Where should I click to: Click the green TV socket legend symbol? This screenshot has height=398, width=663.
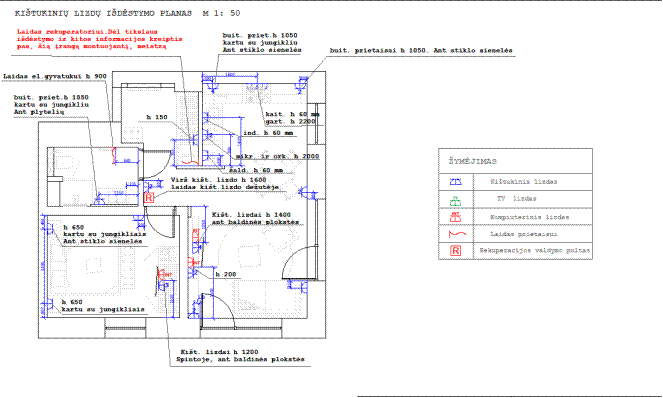click(x=455, y=201)
